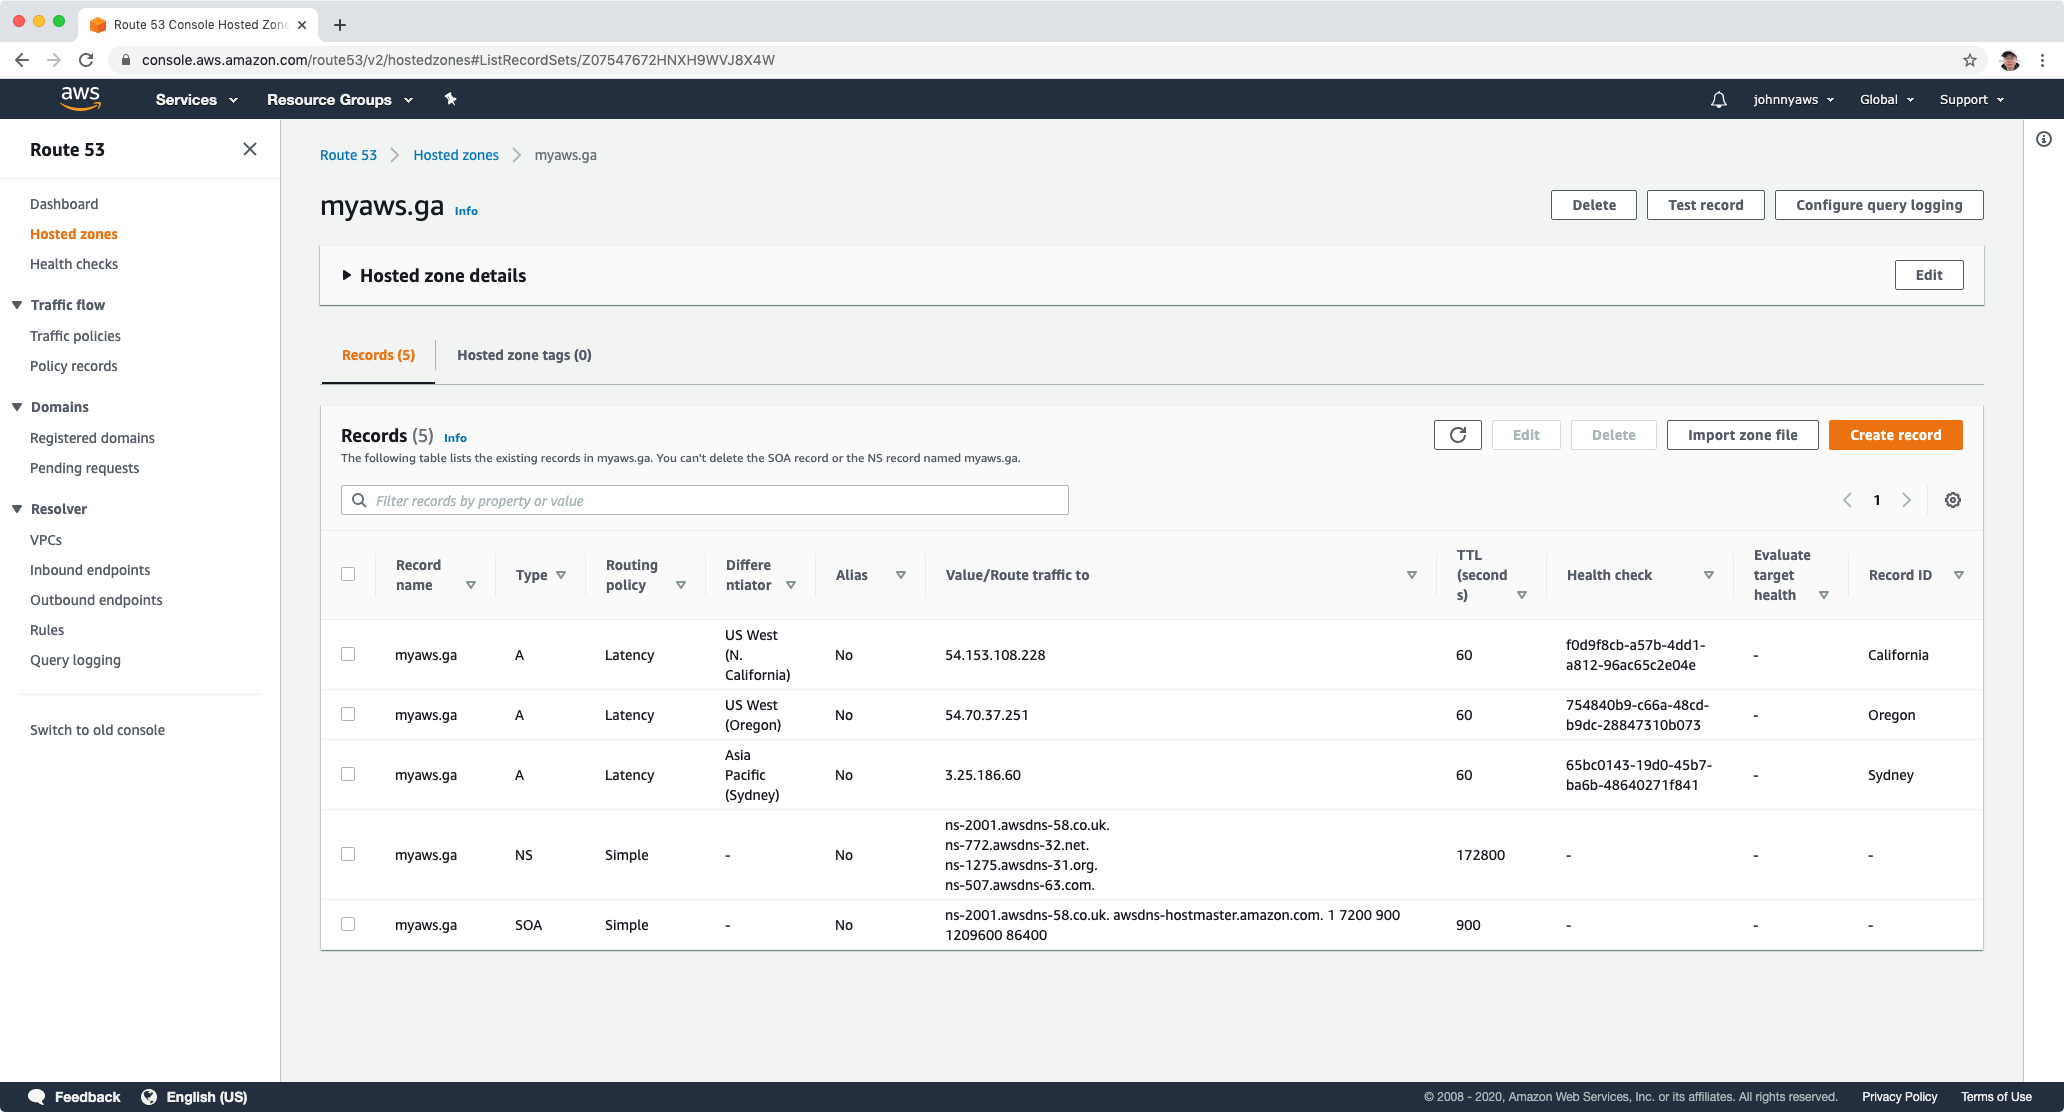2064x1112 pixels.
Task: Click Switch to old console link
Action: (97, 730)
